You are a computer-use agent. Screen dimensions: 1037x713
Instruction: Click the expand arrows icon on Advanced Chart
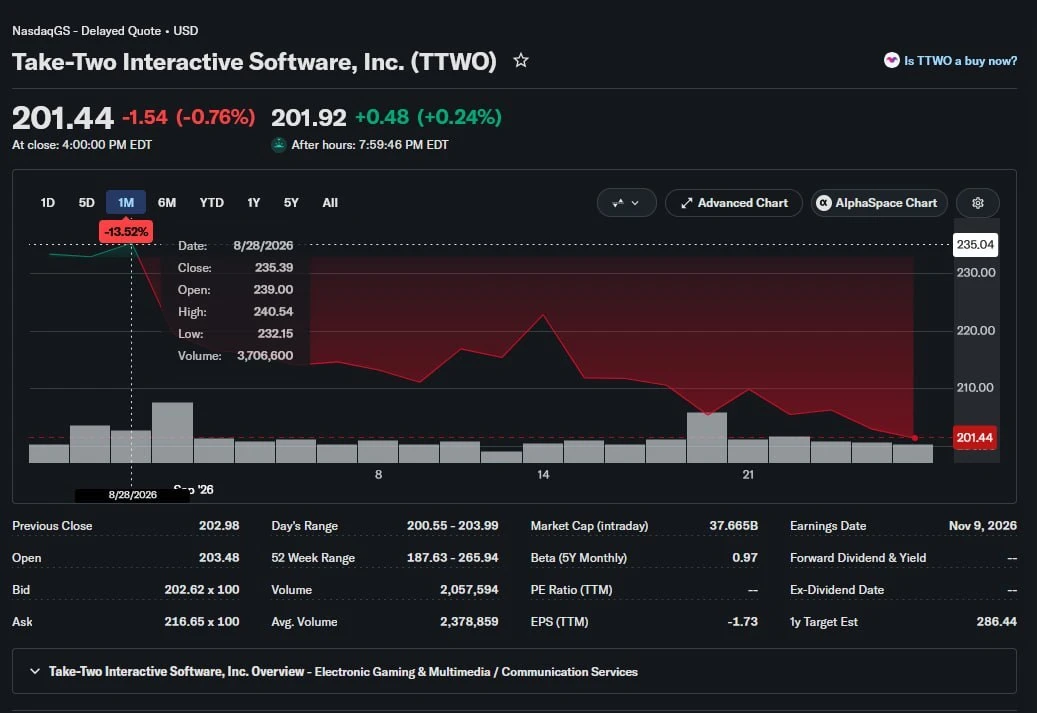(x=686, y=203)
